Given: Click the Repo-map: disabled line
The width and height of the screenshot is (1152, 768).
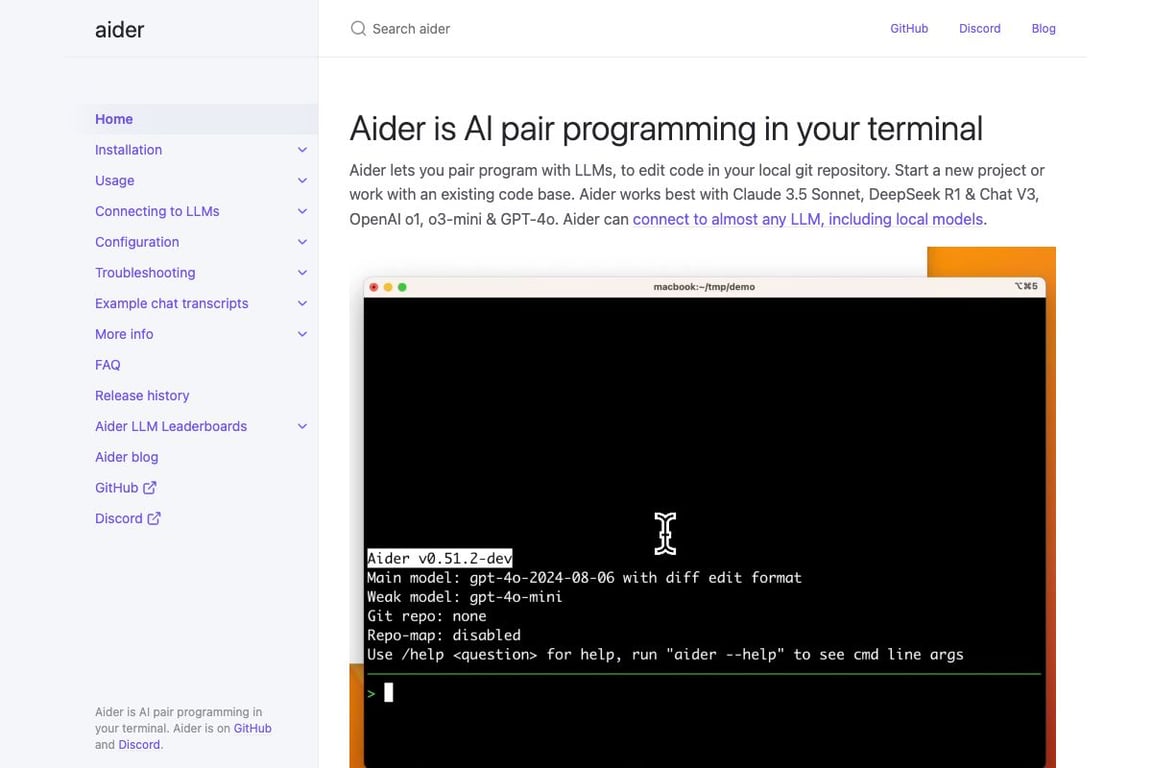Looking at the screenshot, I should click(444, 635).
